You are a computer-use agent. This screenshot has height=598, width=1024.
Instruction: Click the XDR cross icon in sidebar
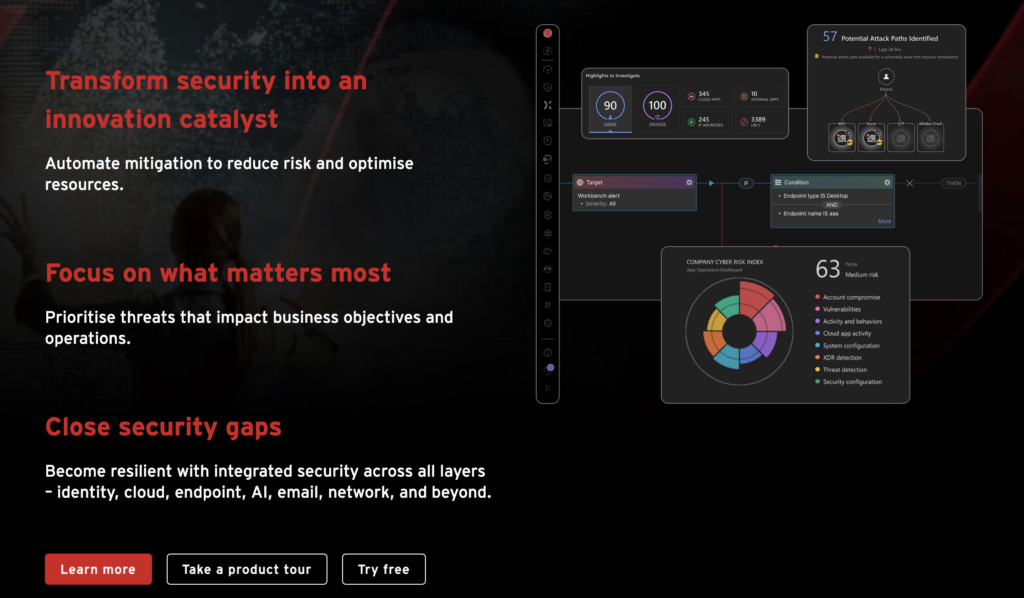[547, 105]
